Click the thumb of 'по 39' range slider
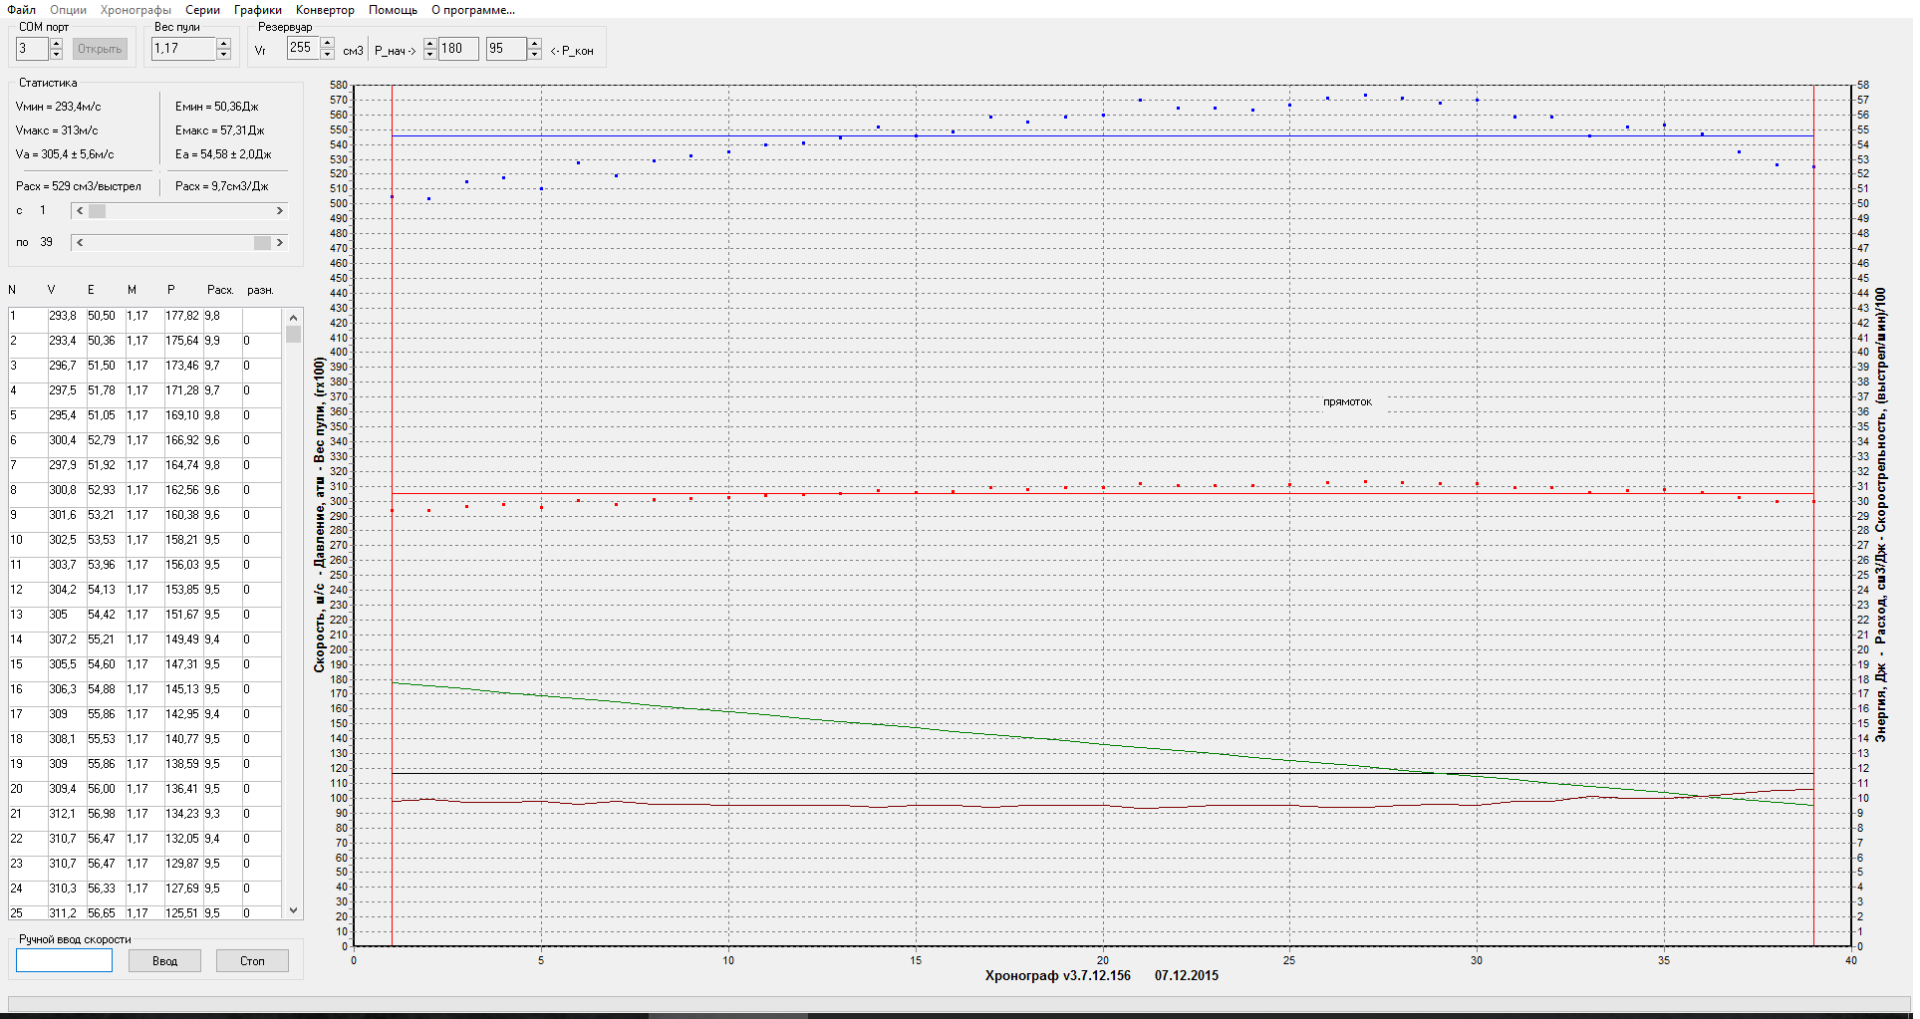The width and height of the screenshot is (1920, 1019). [x=262, y=243]
